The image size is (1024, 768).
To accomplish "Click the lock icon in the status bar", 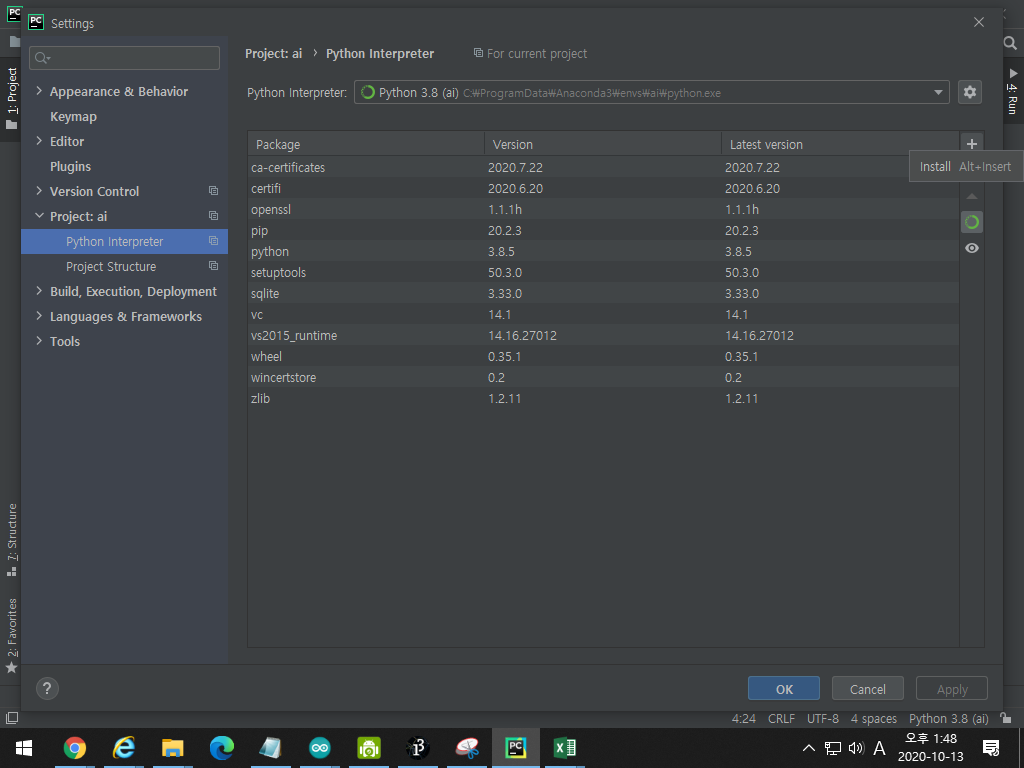I will [x=1006, y=718].
